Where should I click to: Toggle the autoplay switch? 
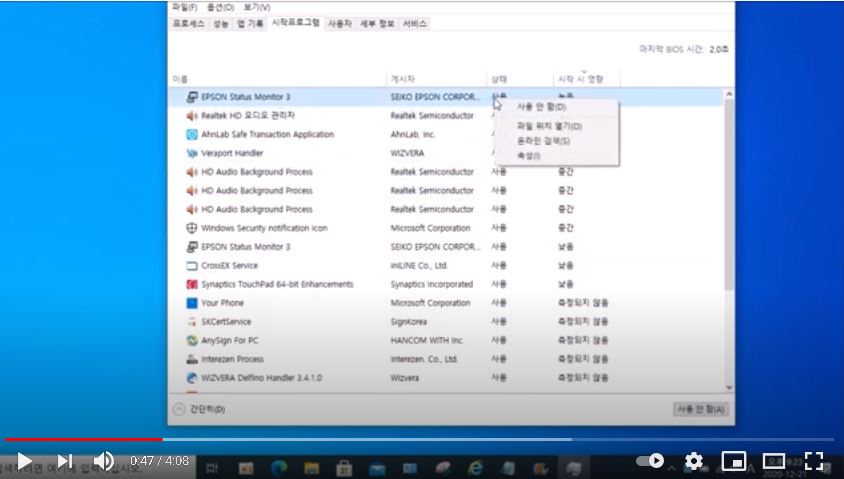(x=651, y=461)
